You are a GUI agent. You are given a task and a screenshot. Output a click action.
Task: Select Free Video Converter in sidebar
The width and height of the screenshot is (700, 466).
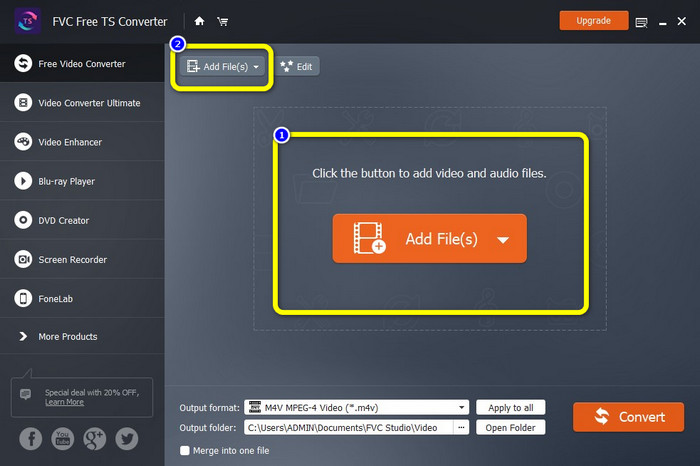point(82,63)
